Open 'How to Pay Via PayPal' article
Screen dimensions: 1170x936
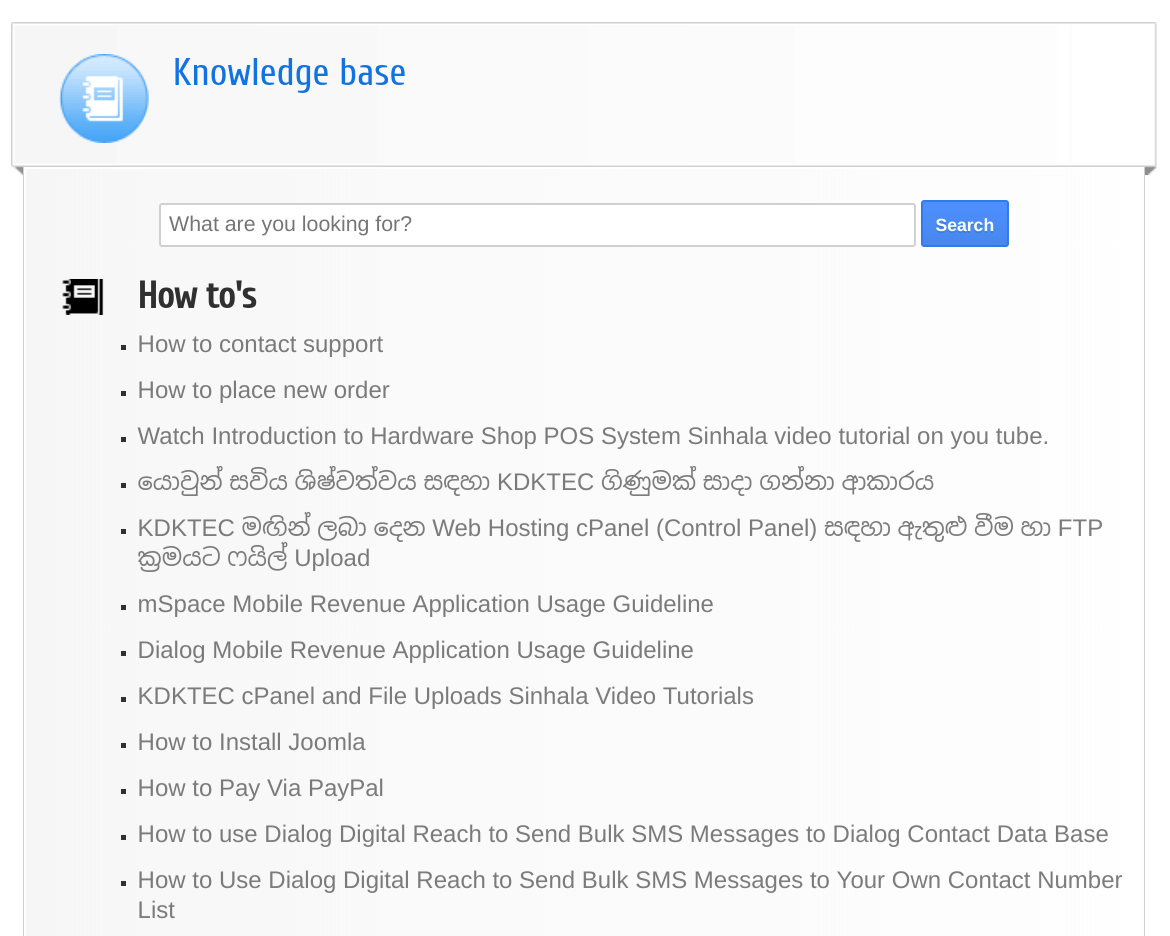click(260, 788)
